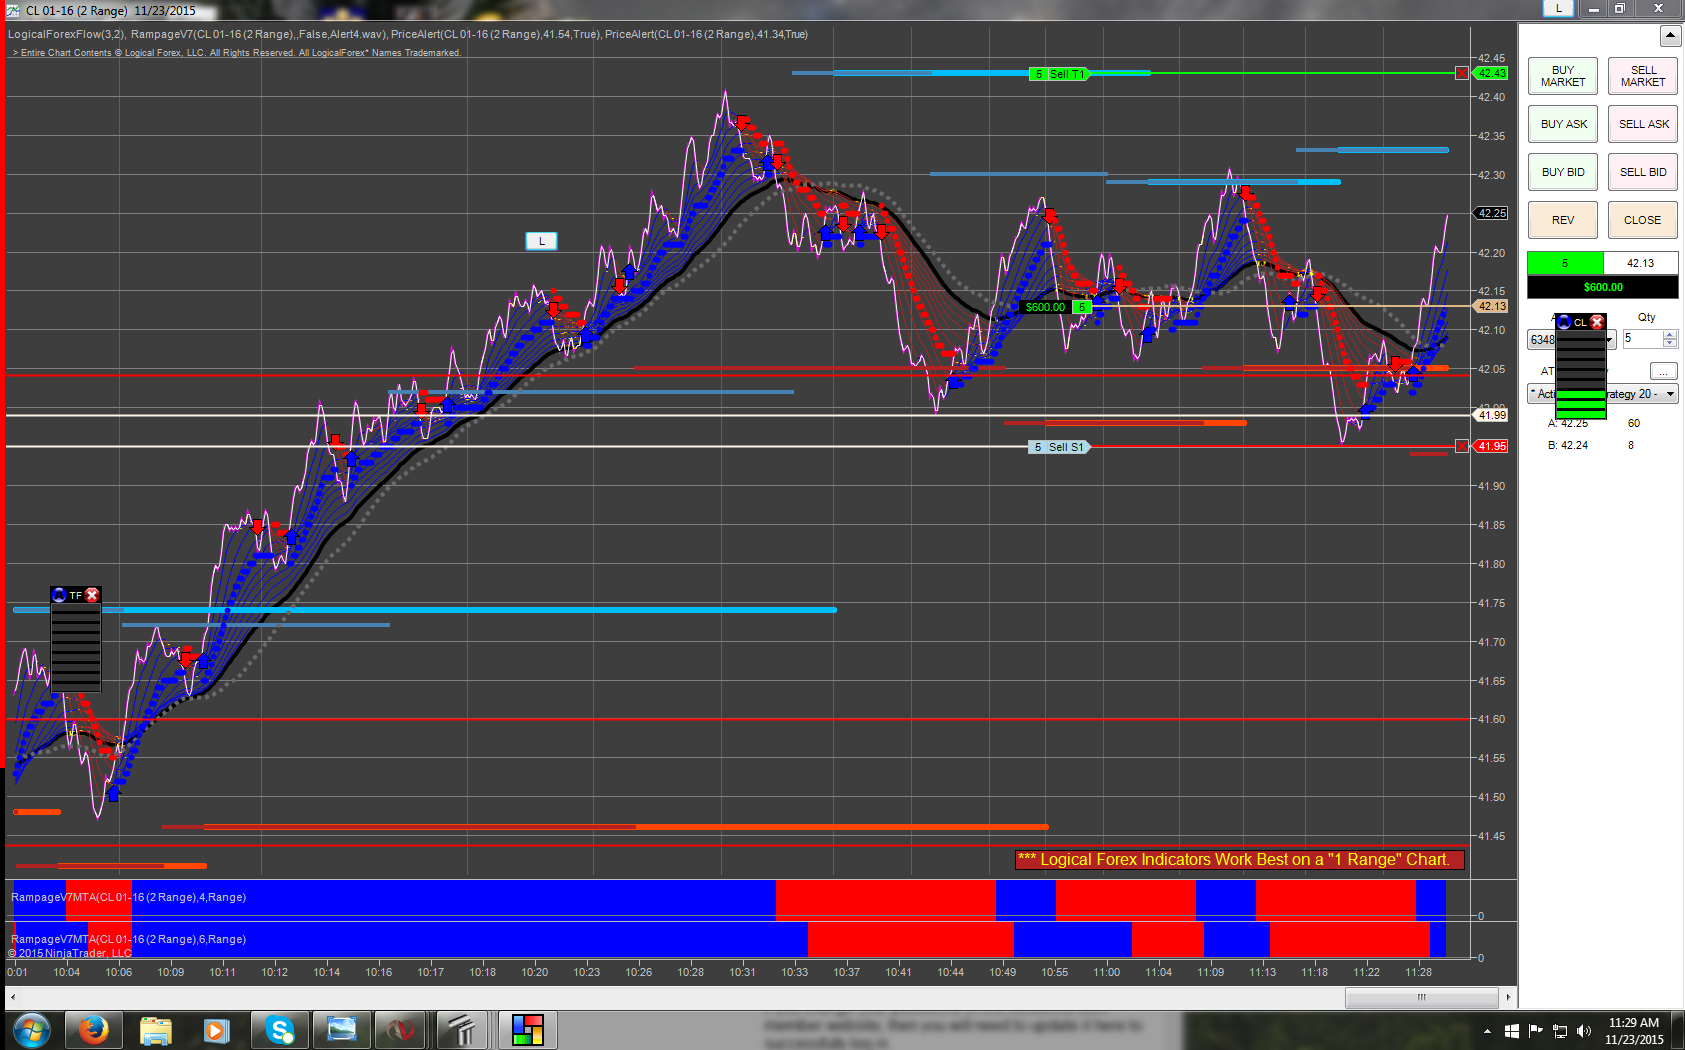This screenshot has height=1050, width=1685.
Task: Open the ATM strategy ellipsis button
Action: click(x=1663, y=371)
